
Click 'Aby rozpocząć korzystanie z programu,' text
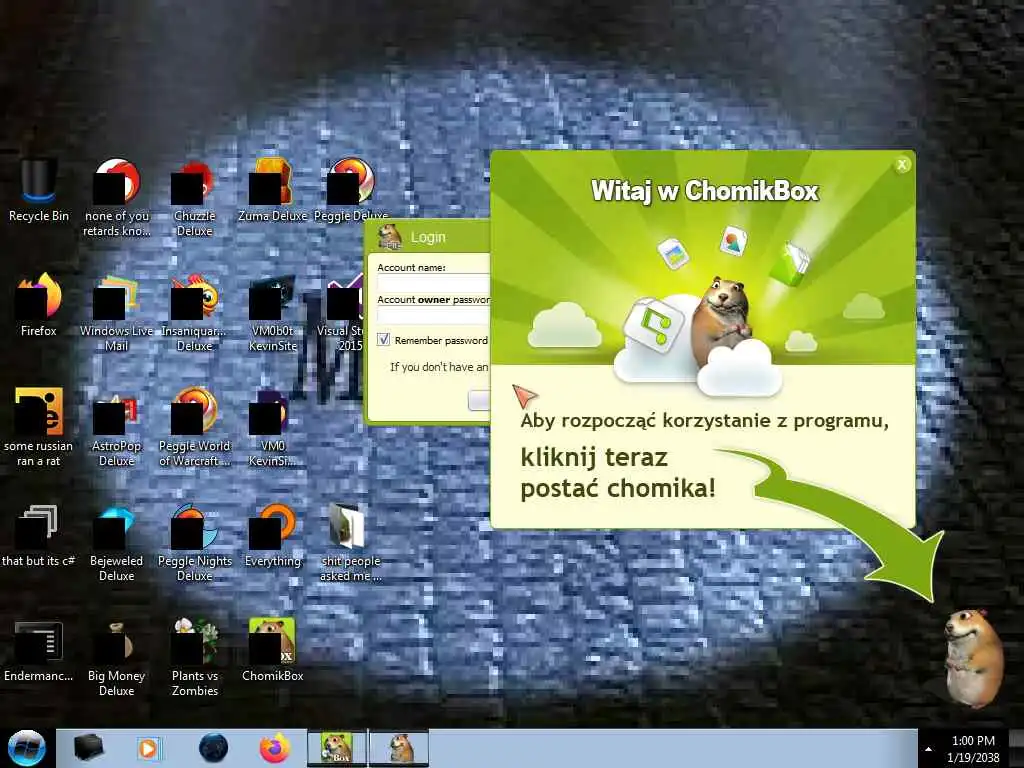tap(704, 421)
